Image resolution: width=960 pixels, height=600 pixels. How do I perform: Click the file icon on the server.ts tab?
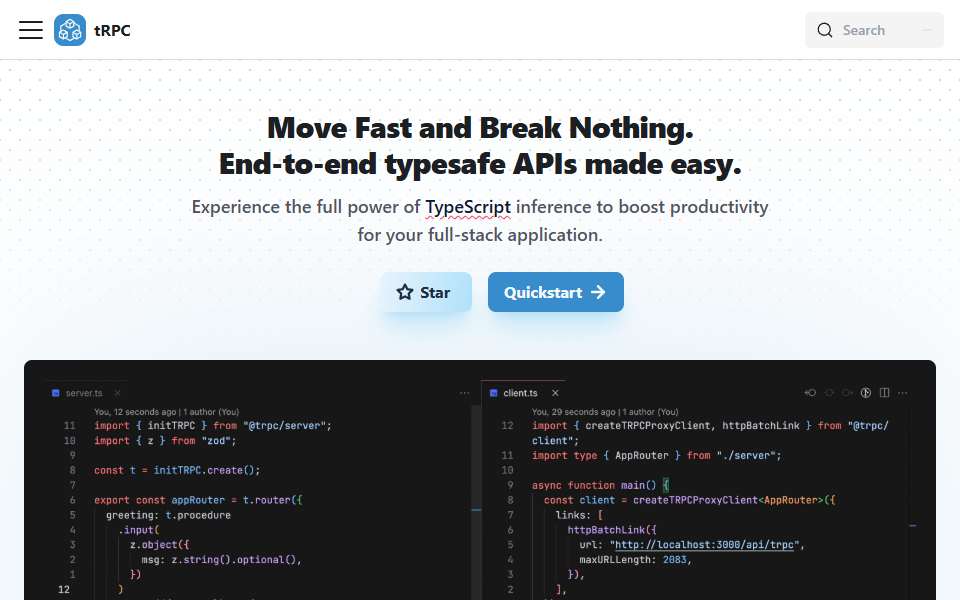point(56,393)
